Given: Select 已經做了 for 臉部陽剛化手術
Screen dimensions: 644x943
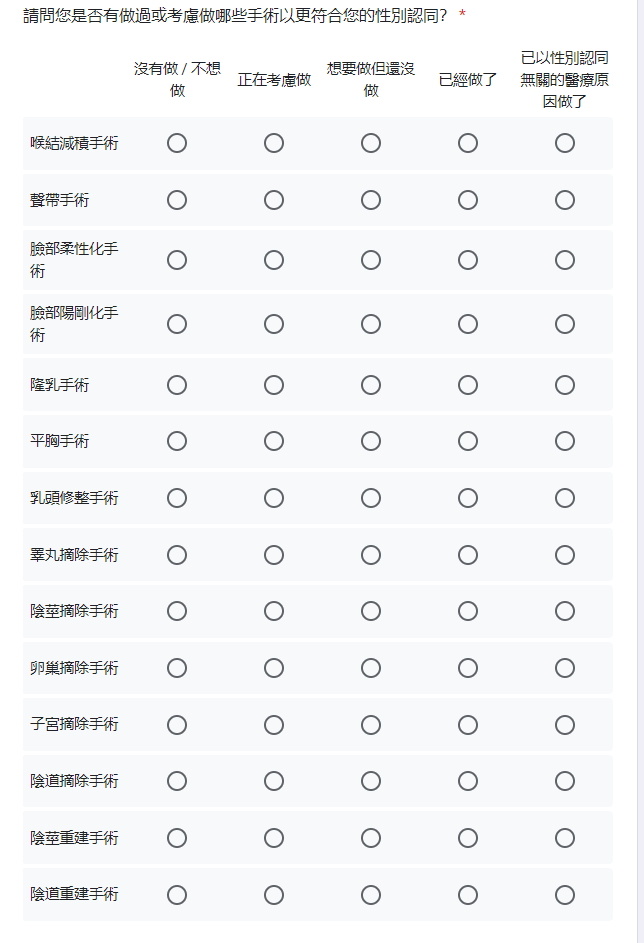Looking at the screenshot, I should point(468,324).
